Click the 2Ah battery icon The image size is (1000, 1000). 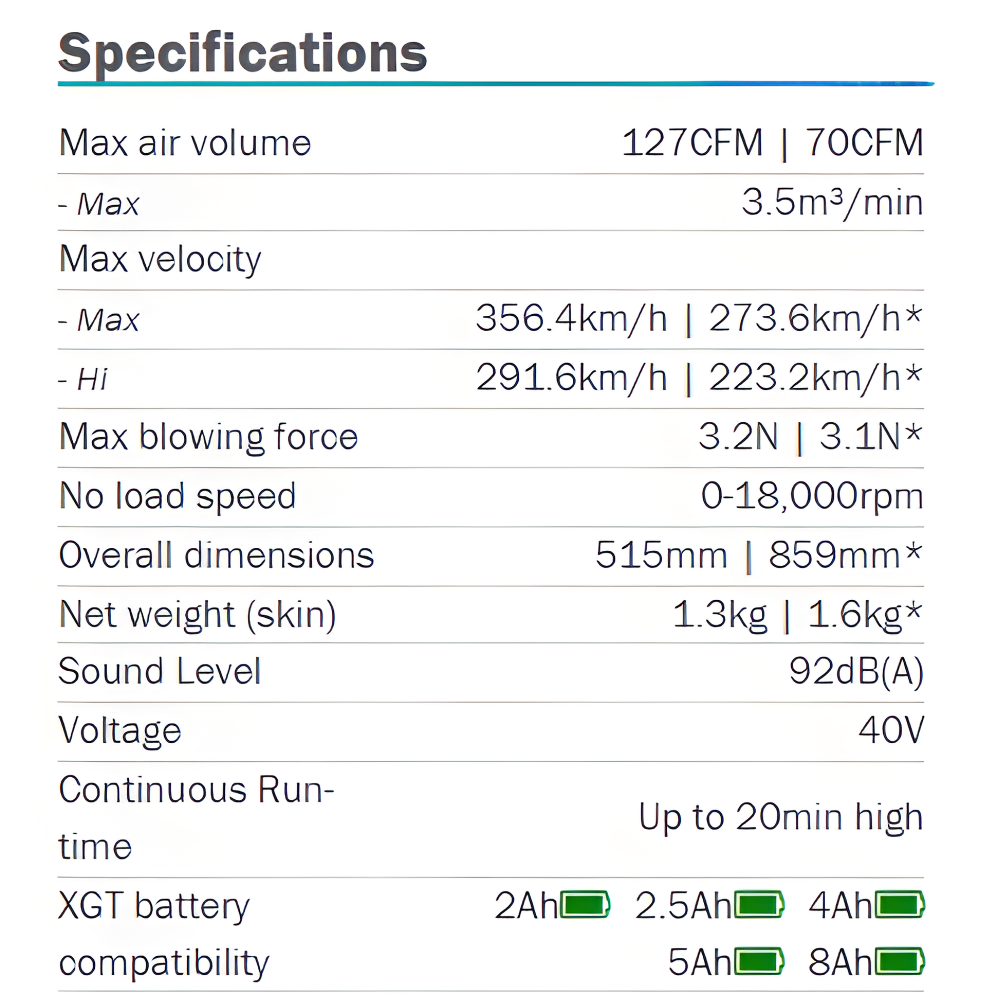(x=585, y=906)
